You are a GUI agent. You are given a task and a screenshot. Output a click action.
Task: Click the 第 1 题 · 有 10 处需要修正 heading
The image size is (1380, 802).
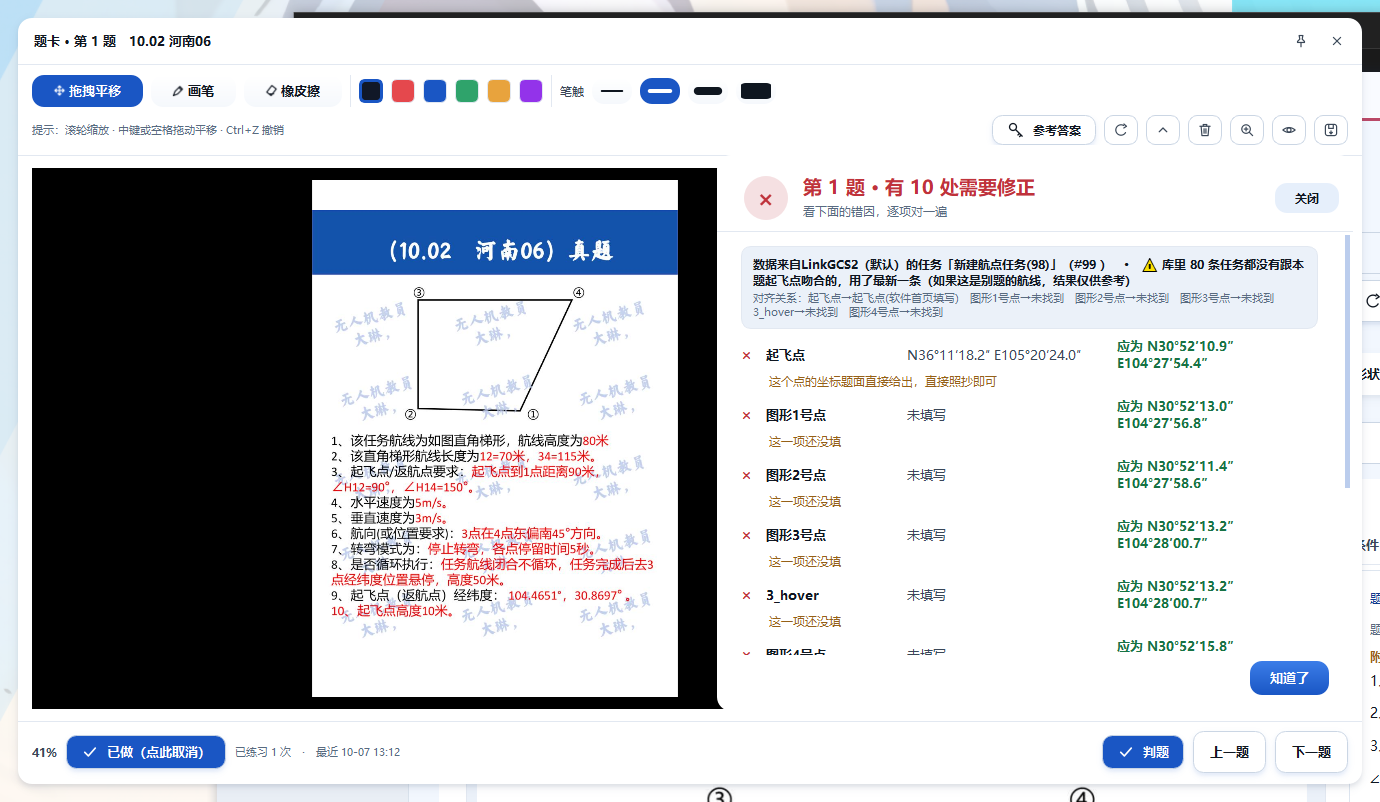click(x=918, y=188)
